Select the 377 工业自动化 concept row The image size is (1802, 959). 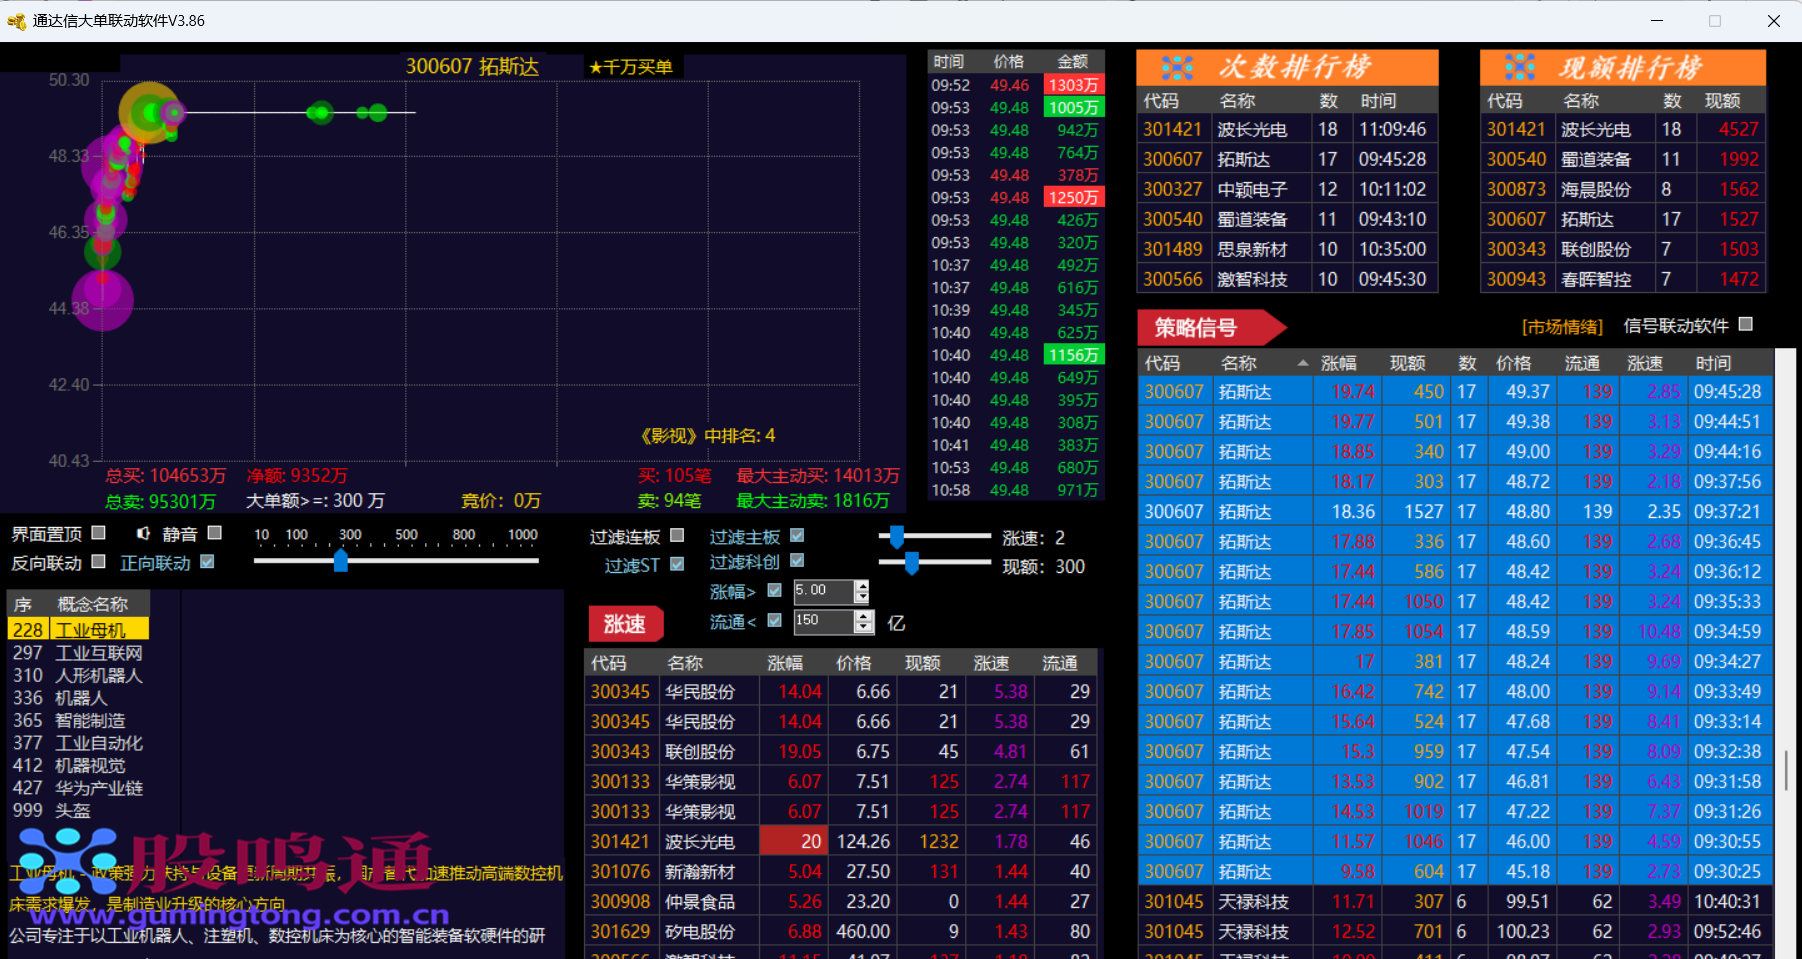coord(78,743)
